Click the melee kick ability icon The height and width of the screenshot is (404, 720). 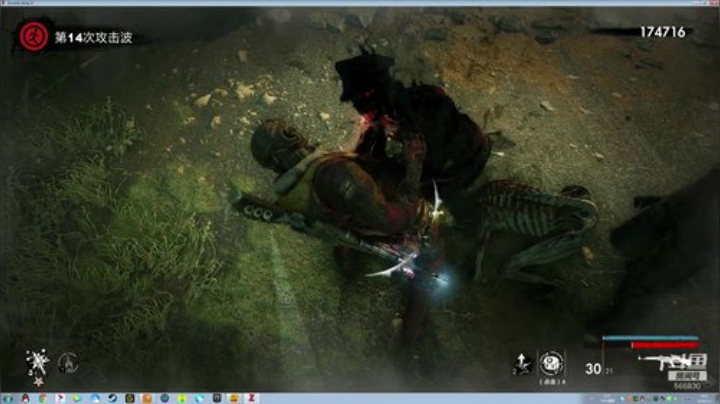coord(522,365)
